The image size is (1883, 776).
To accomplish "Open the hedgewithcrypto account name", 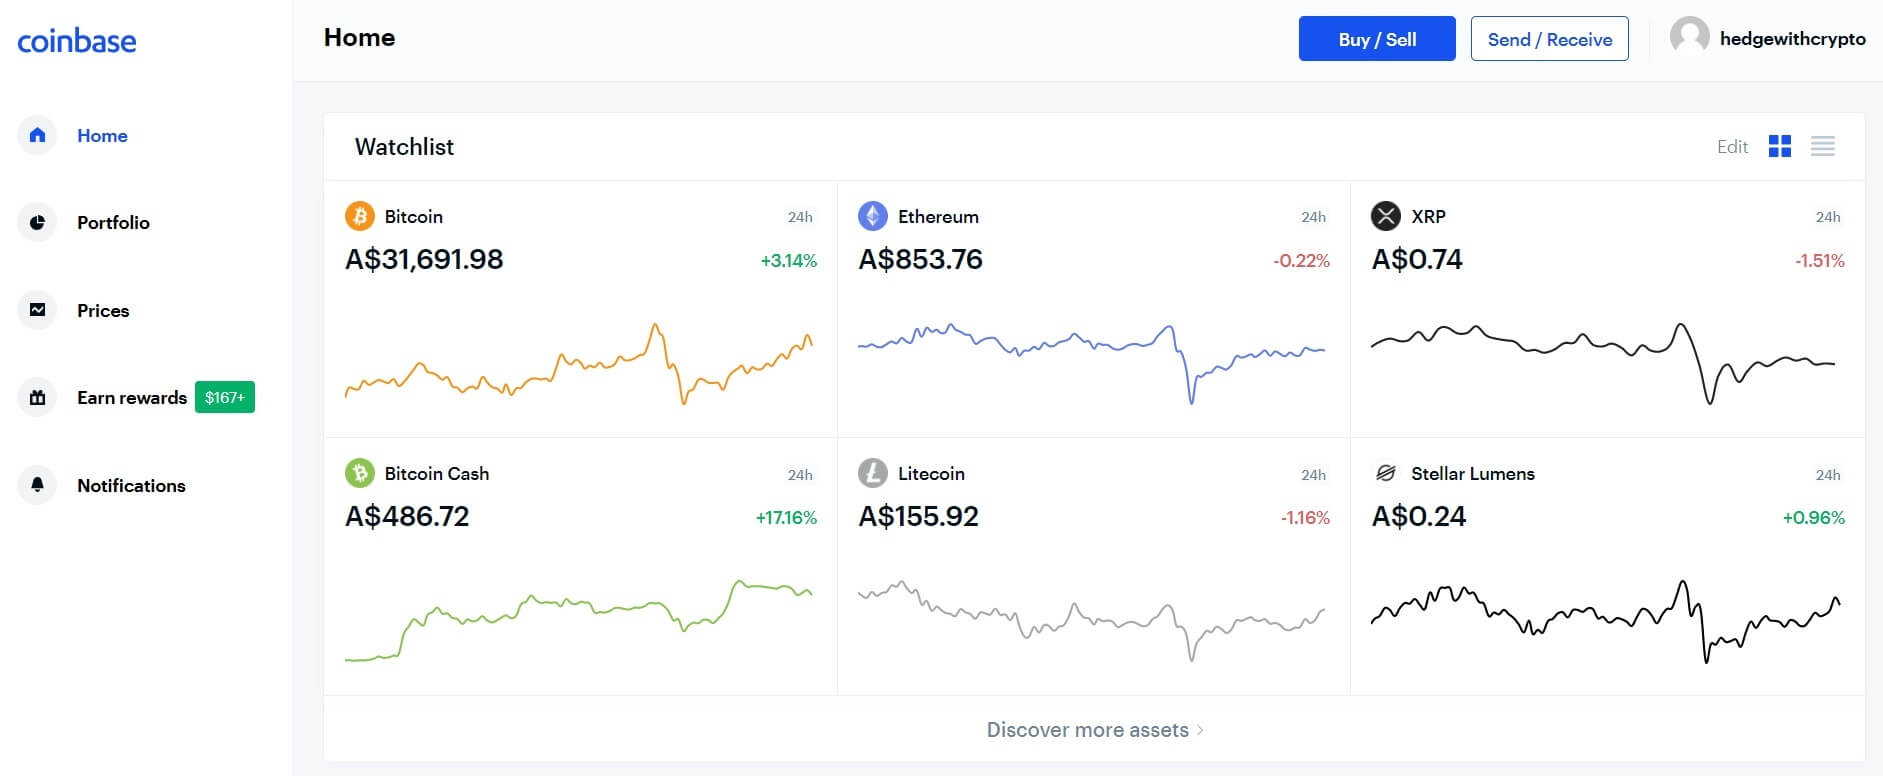I will click(1793, 39).
